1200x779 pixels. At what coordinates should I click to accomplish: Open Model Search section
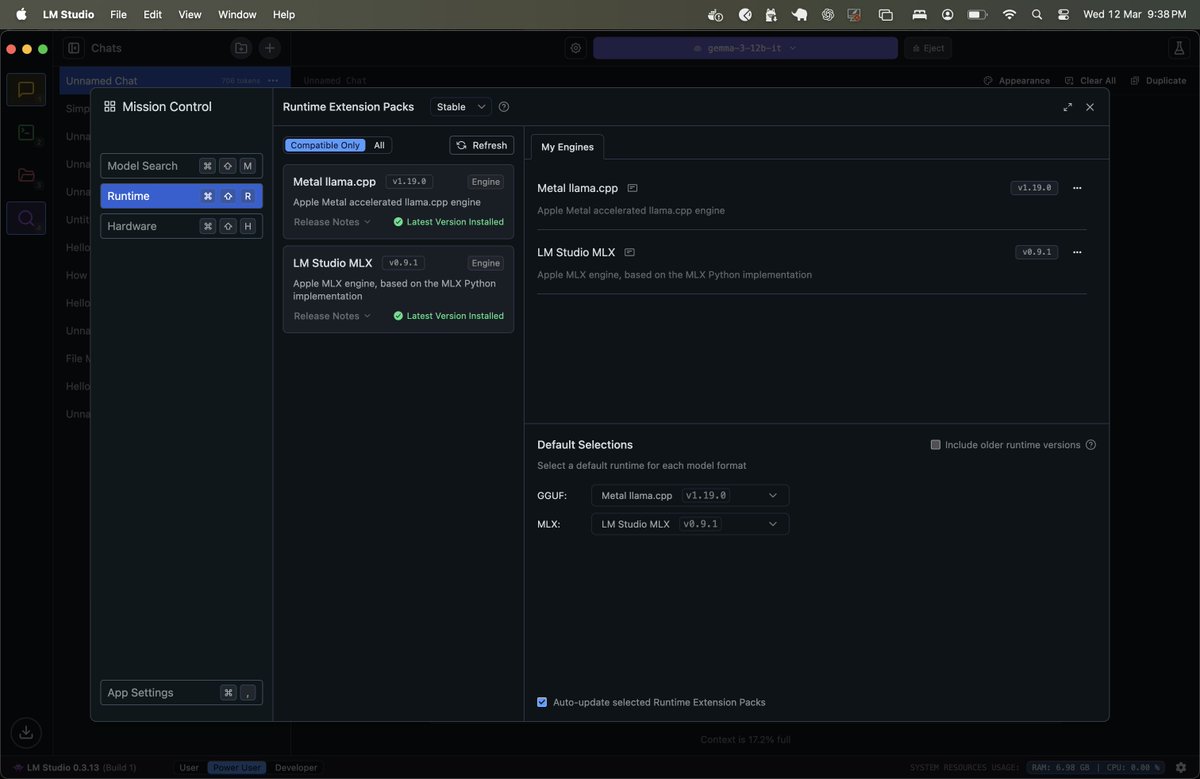point(181,166)
